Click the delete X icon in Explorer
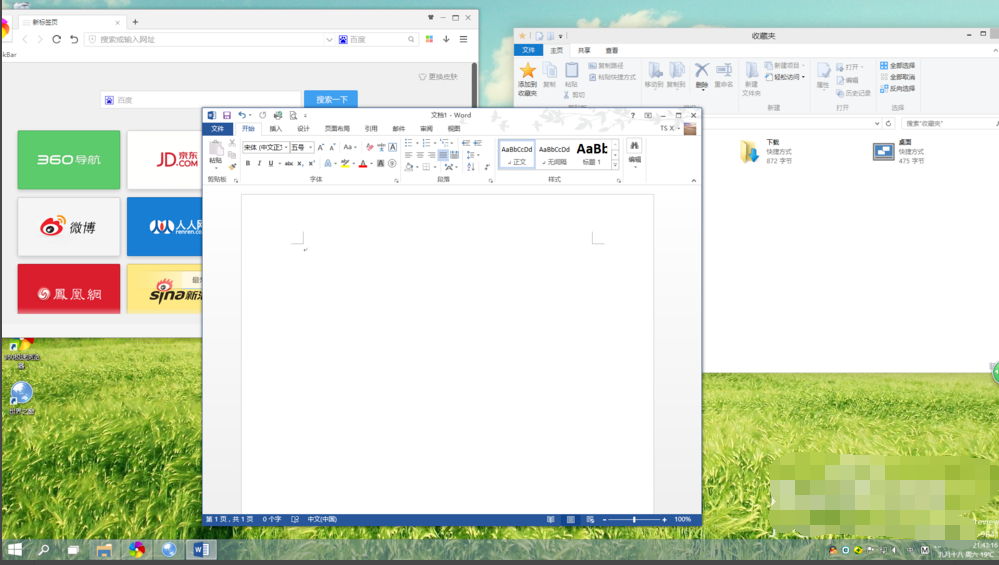Screen dimensions: 999x565 701,69
